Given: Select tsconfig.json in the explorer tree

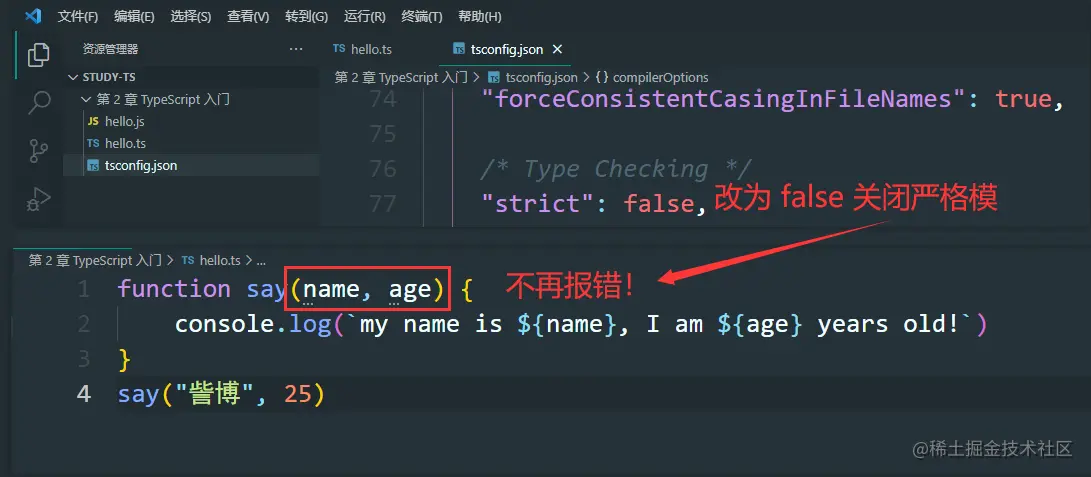Looking at the screenshot, I should pyautogui.click(x=141, y=165).
